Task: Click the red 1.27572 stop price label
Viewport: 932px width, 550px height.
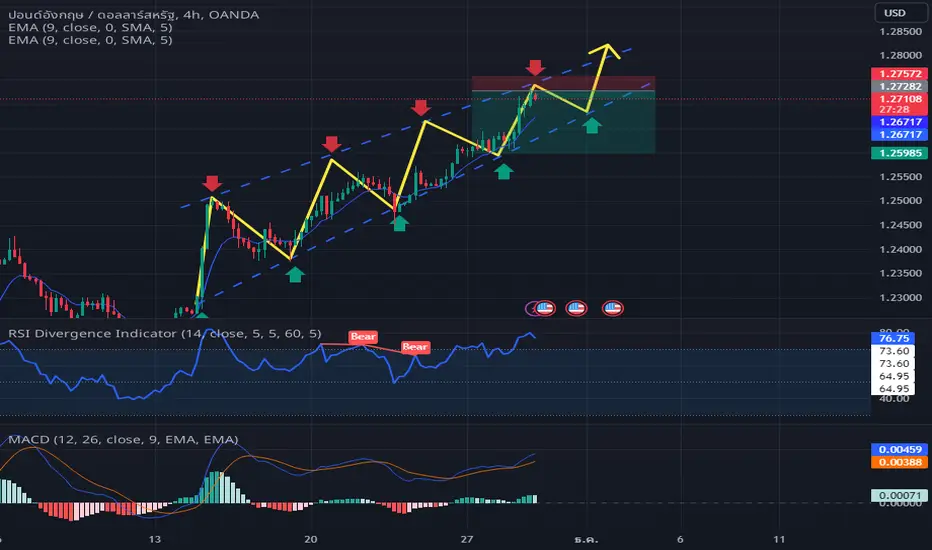Action: 899,74
